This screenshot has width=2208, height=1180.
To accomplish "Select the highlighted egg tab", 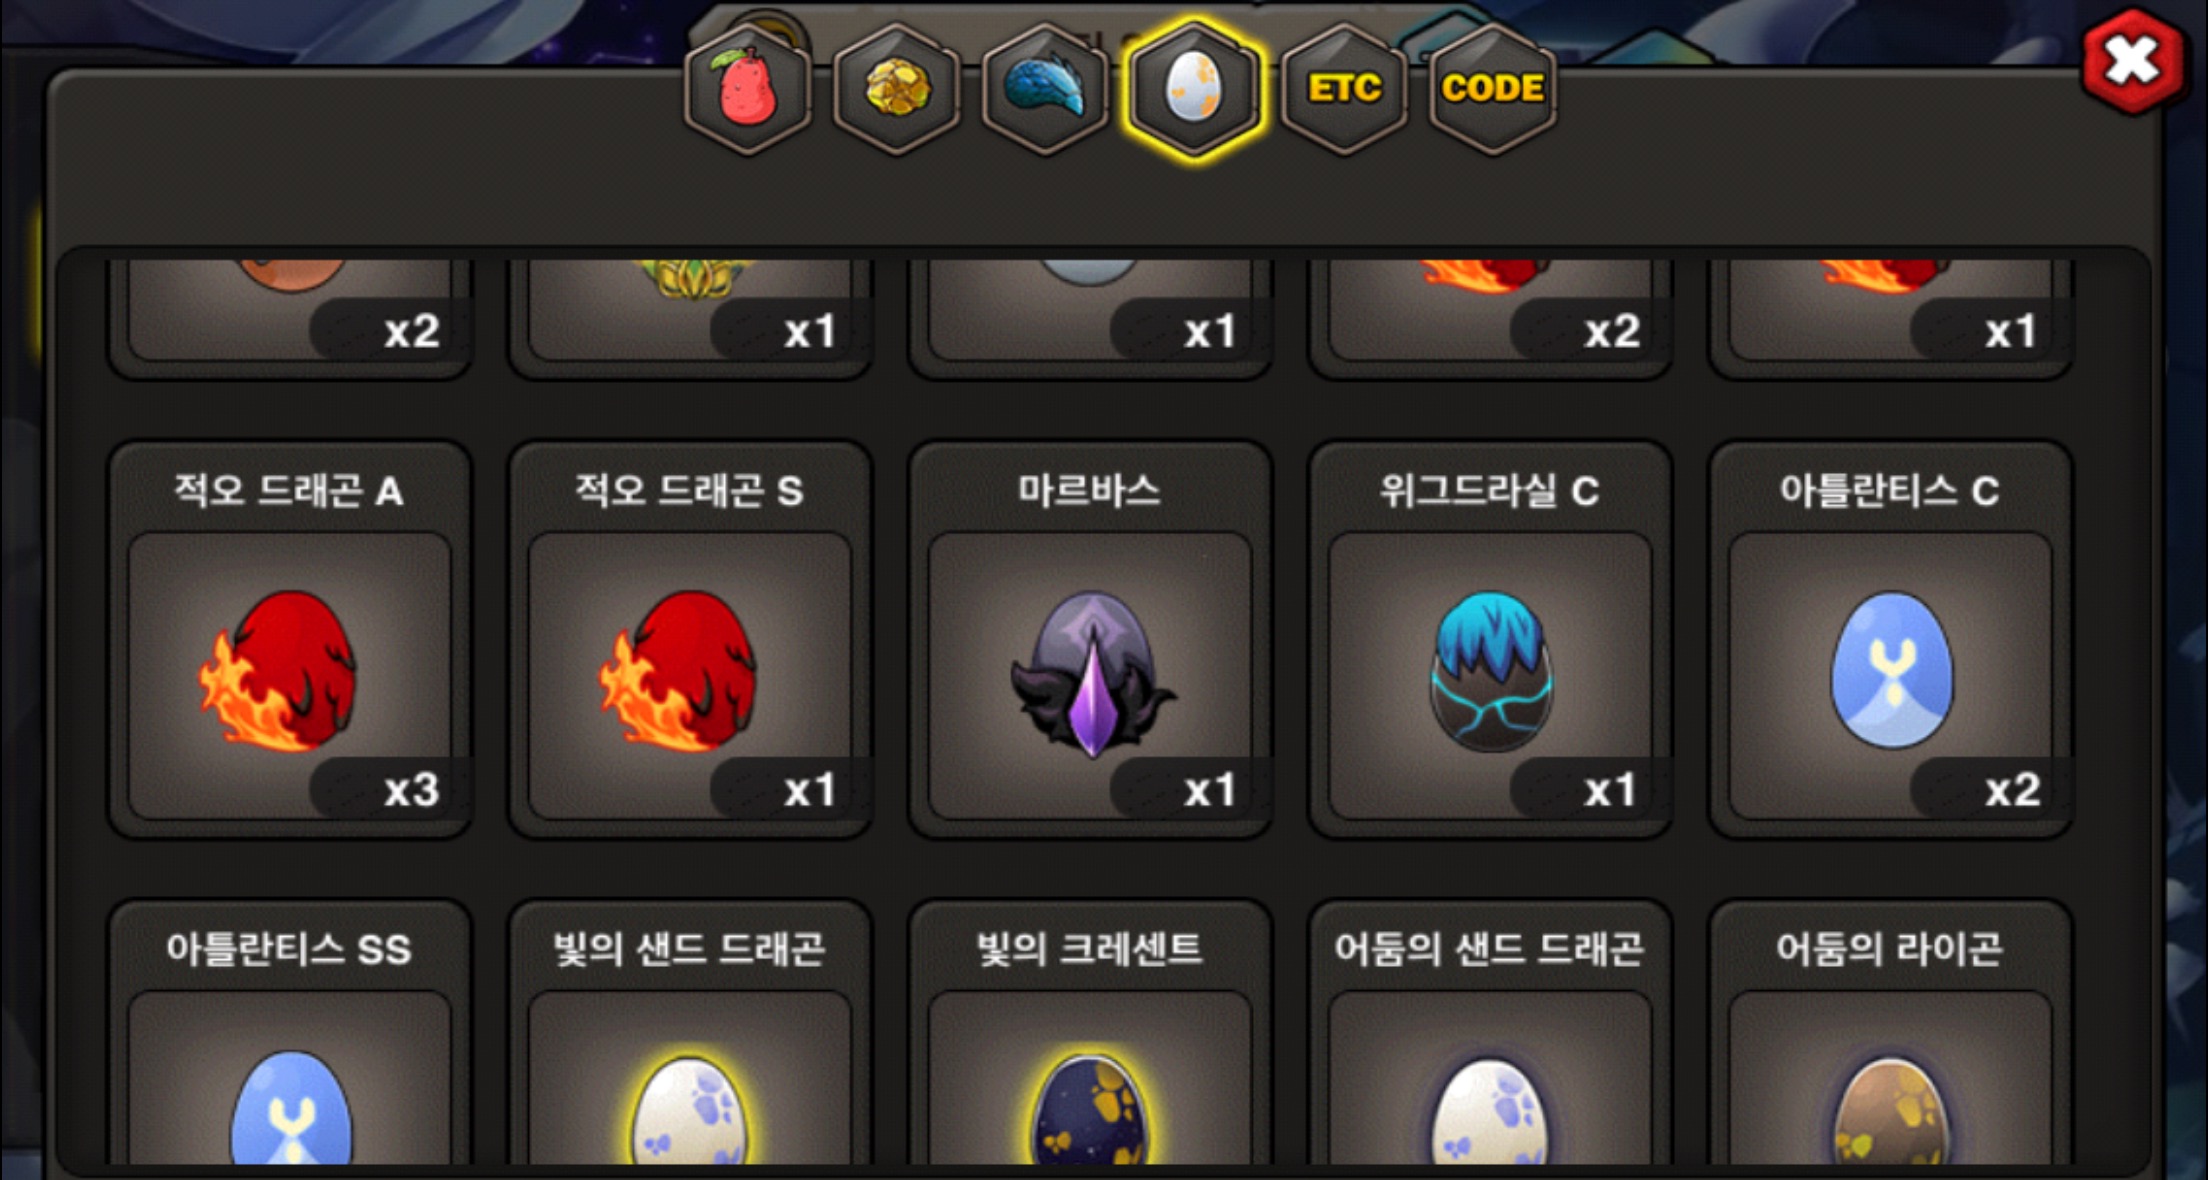I will (1194, 89).
